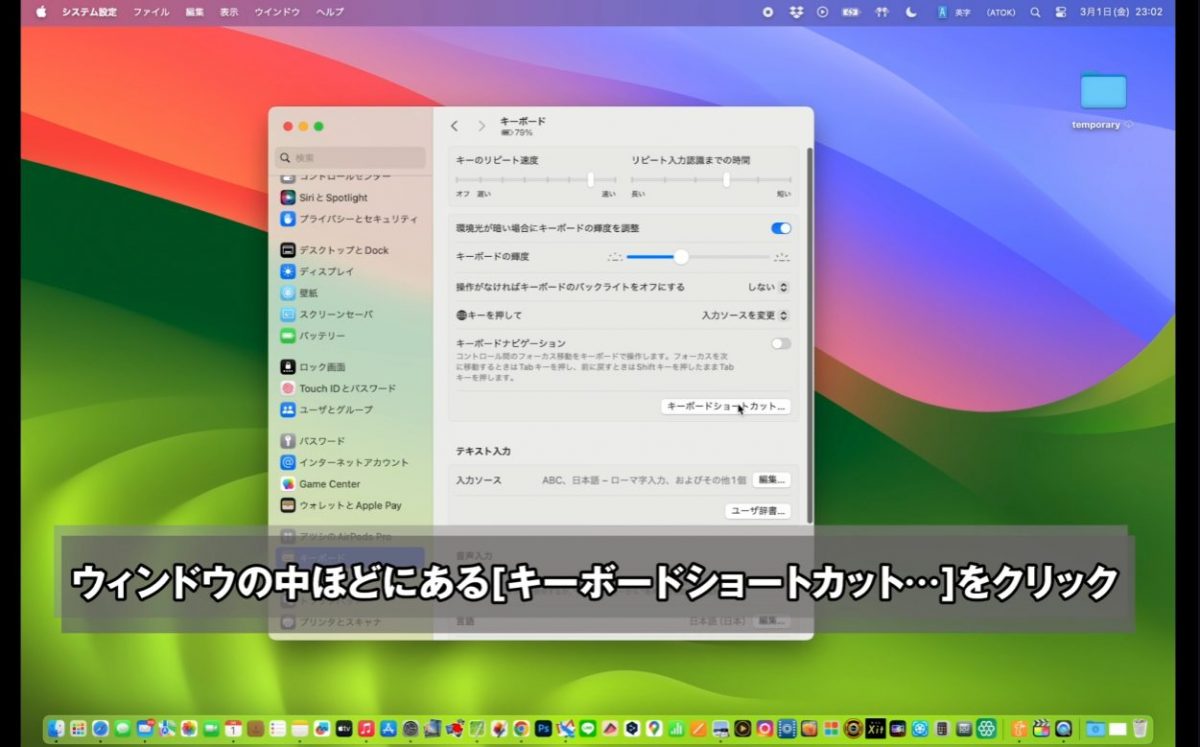Open ATOK input source menu
Image resolution: width=1200 pixels, height=747 pixels.
tap(1000, 12)
